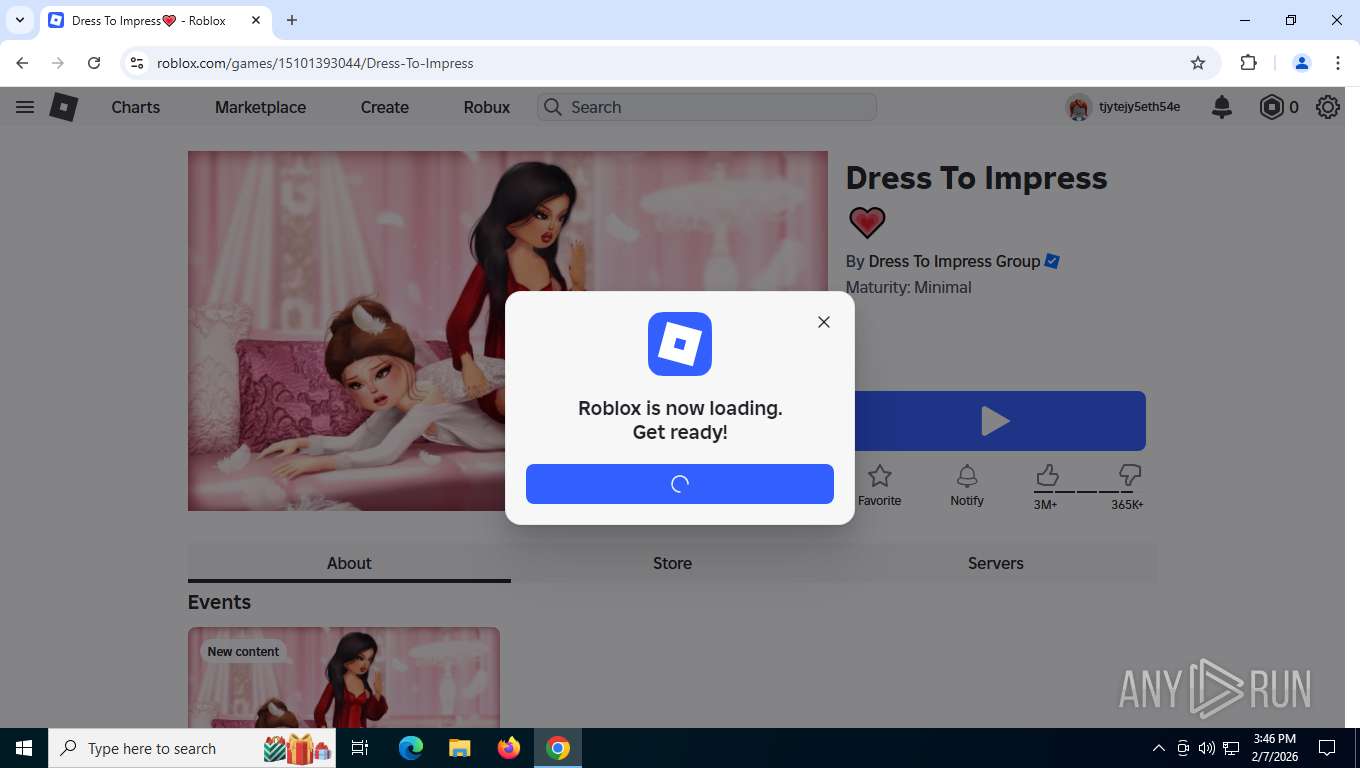Click the browser forward arrow
Screen dimensions: 1360x768
58,63
